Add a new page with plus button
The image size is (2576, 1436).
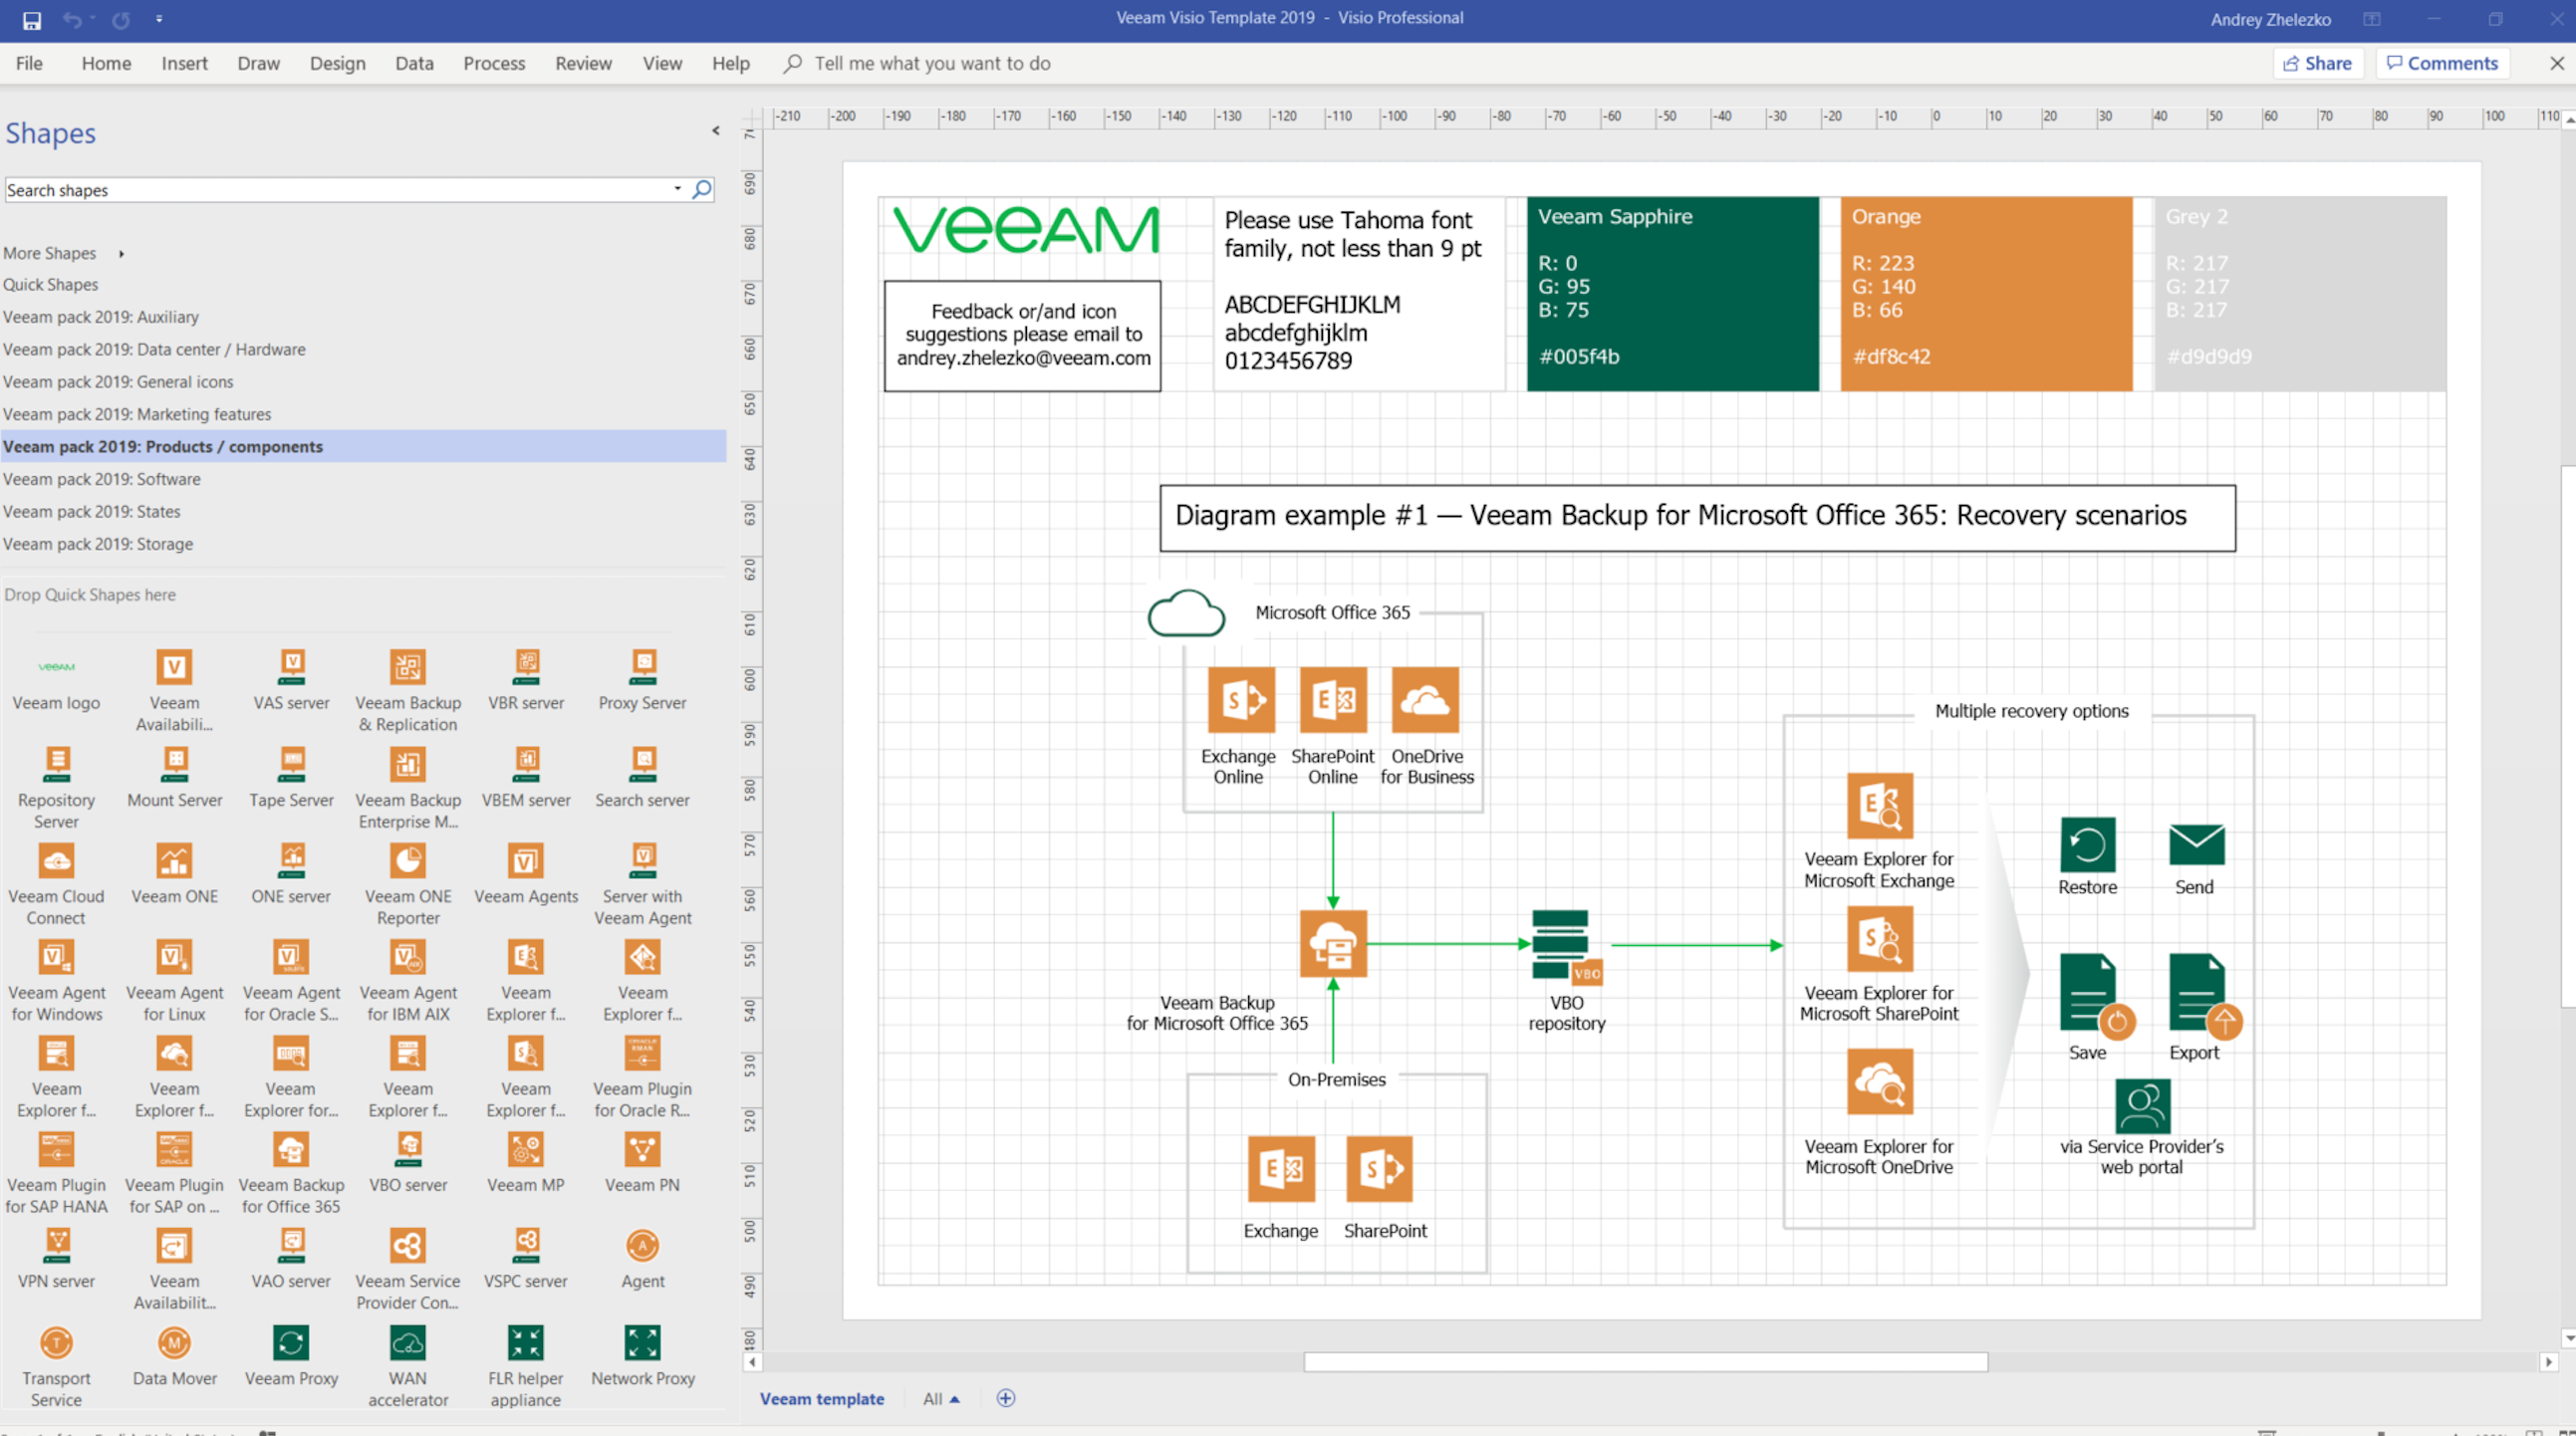(x=1005, y=1398)
